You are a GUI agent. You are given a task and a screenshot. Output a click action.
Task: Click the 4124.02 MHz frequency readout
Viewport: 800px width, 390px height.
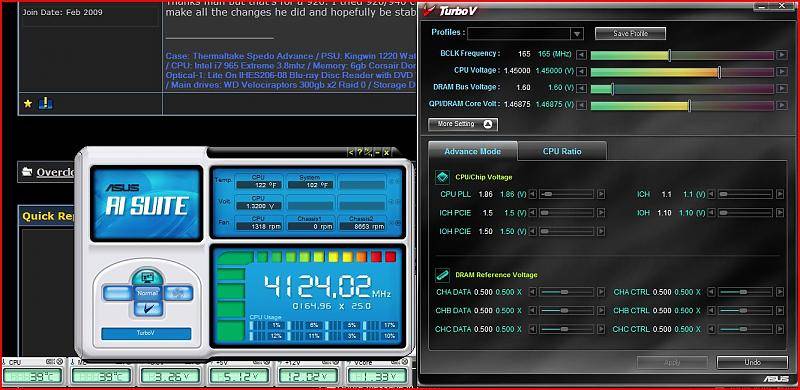click(x=327, y=286)
